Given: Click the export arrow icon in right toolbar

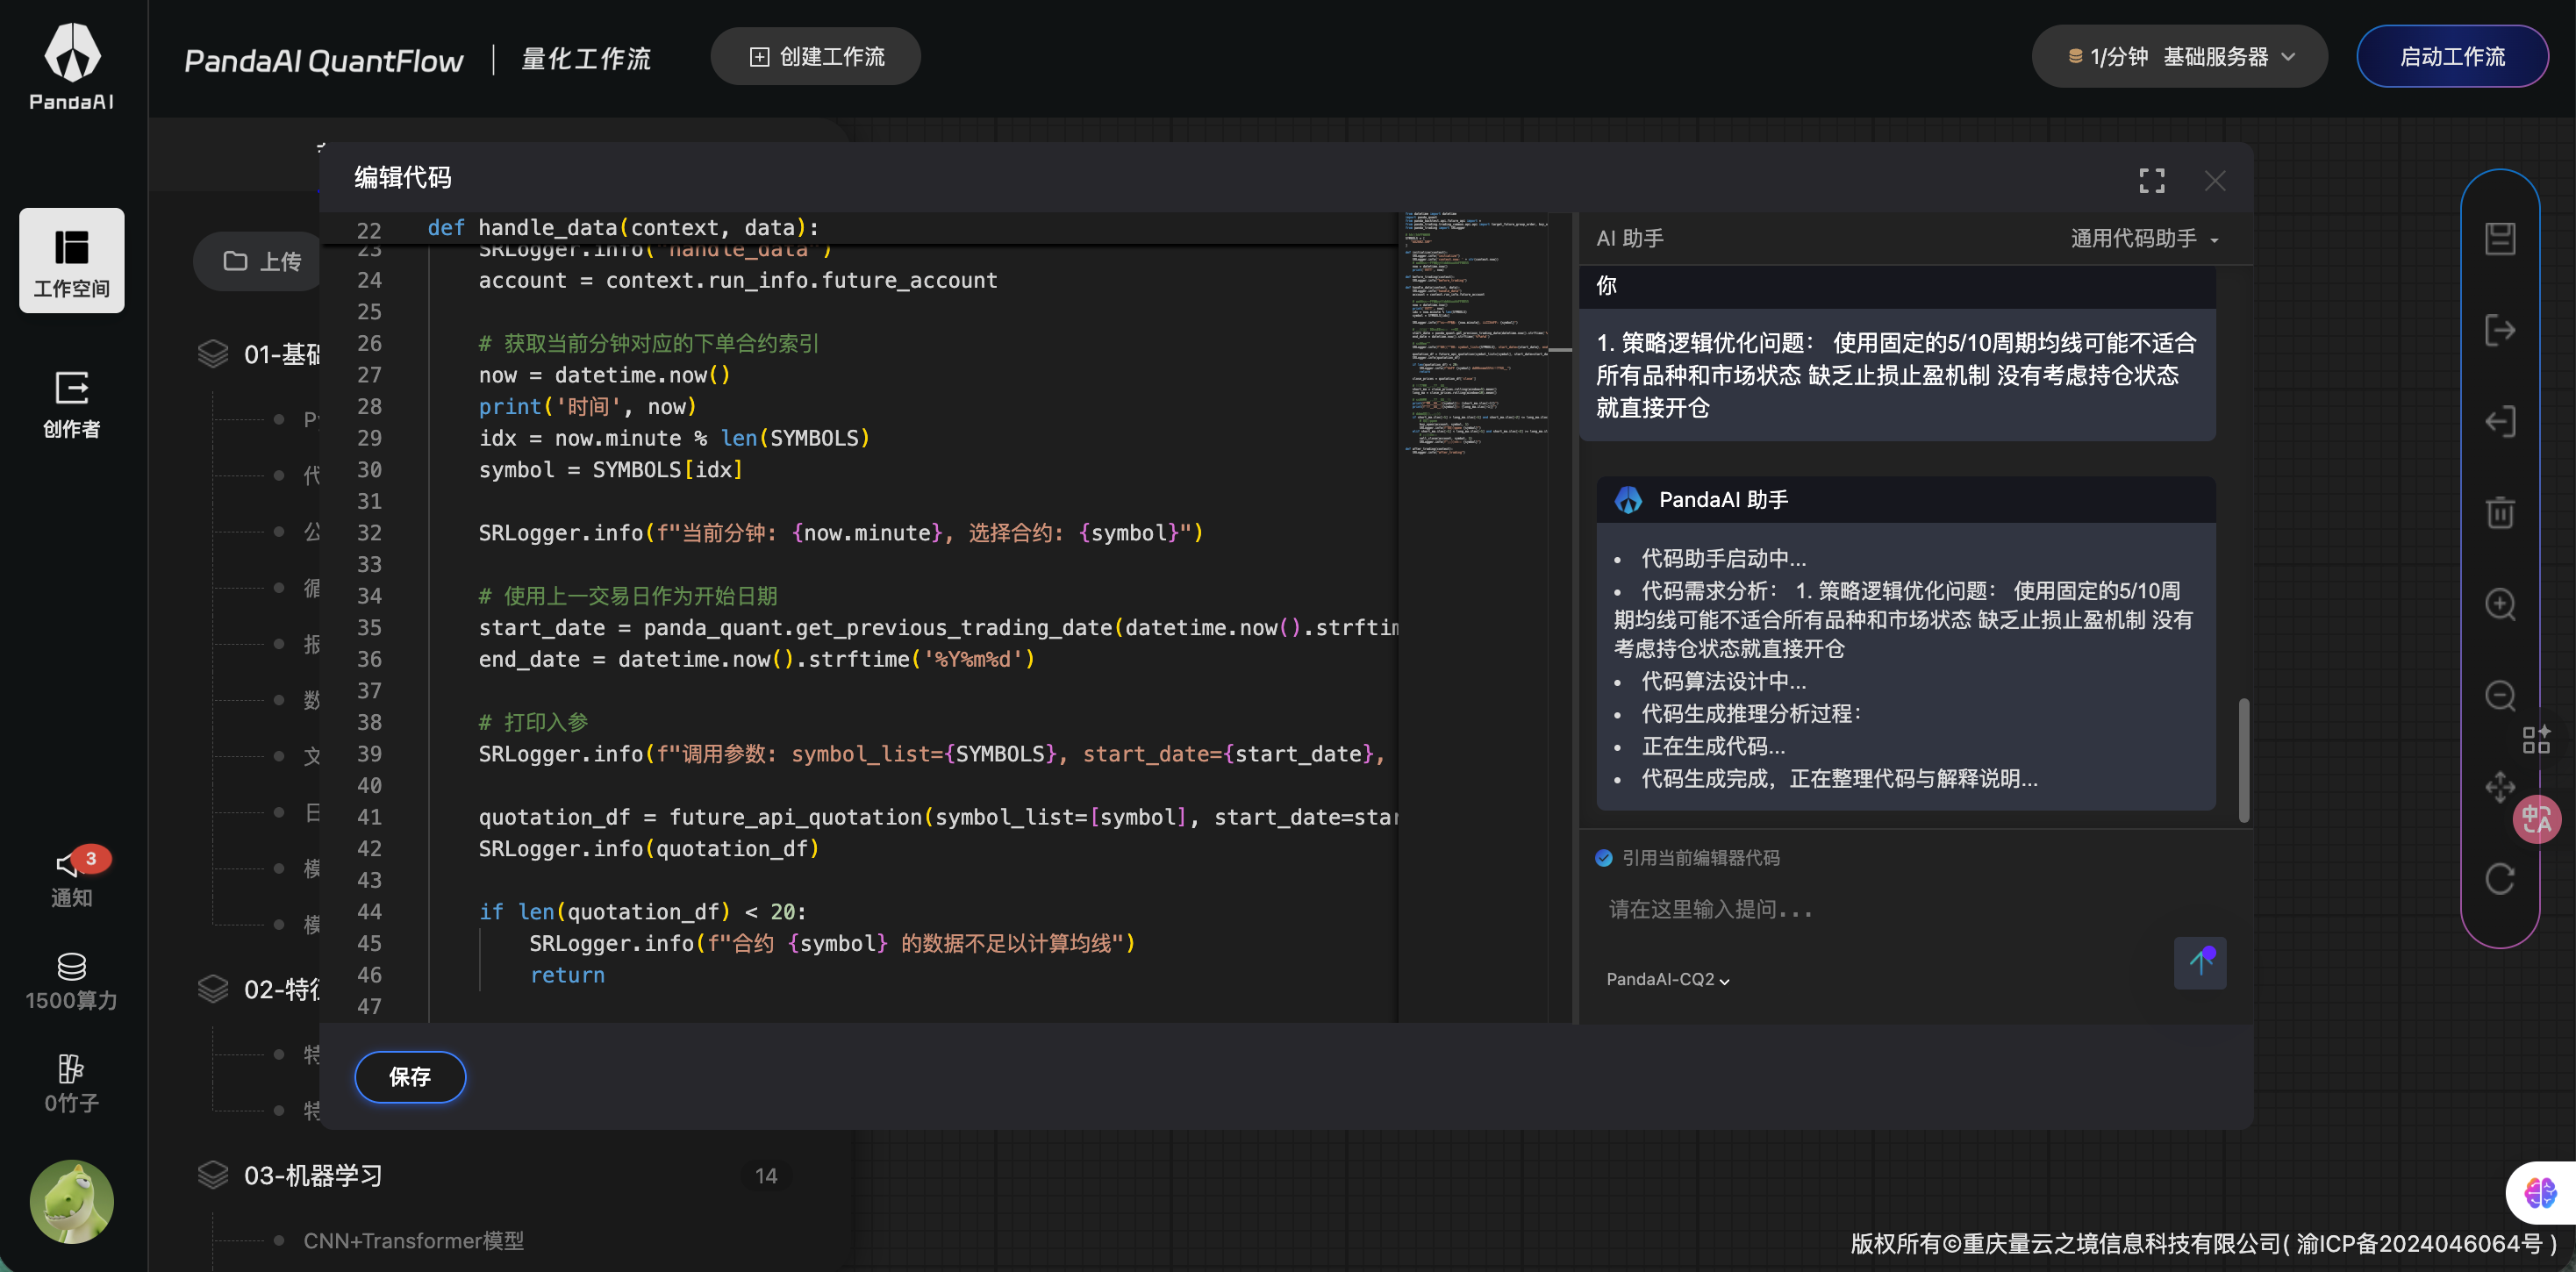Looking at the screenshot, I should click(2500, 330).
